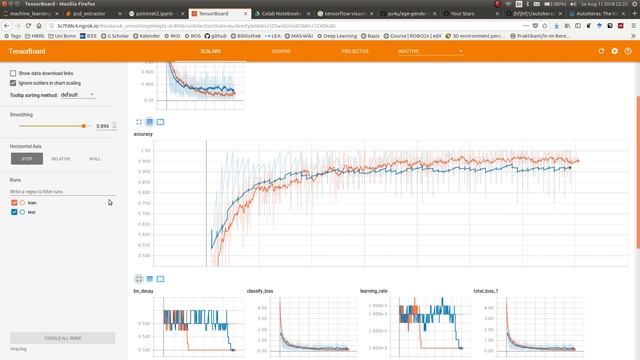Screen dimensions: 640x360
Task: Switch to the SCALARS tab
Action: (x=211, y=51)
